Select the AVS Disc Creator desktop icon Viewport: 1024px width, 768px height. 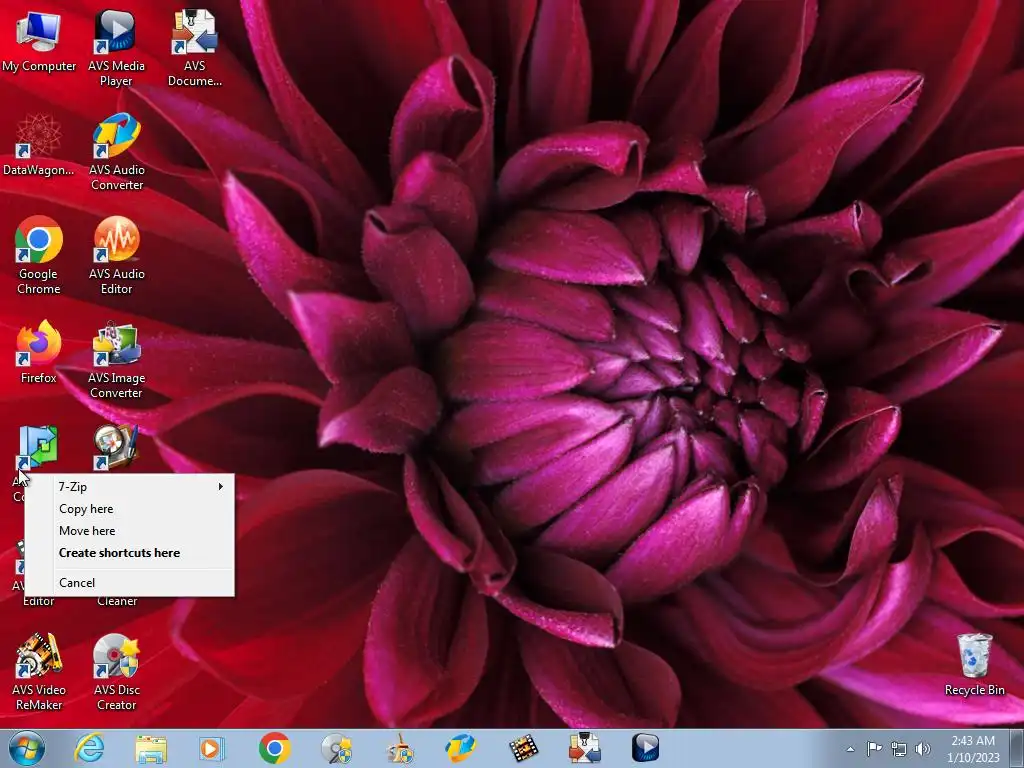(116, 672)
